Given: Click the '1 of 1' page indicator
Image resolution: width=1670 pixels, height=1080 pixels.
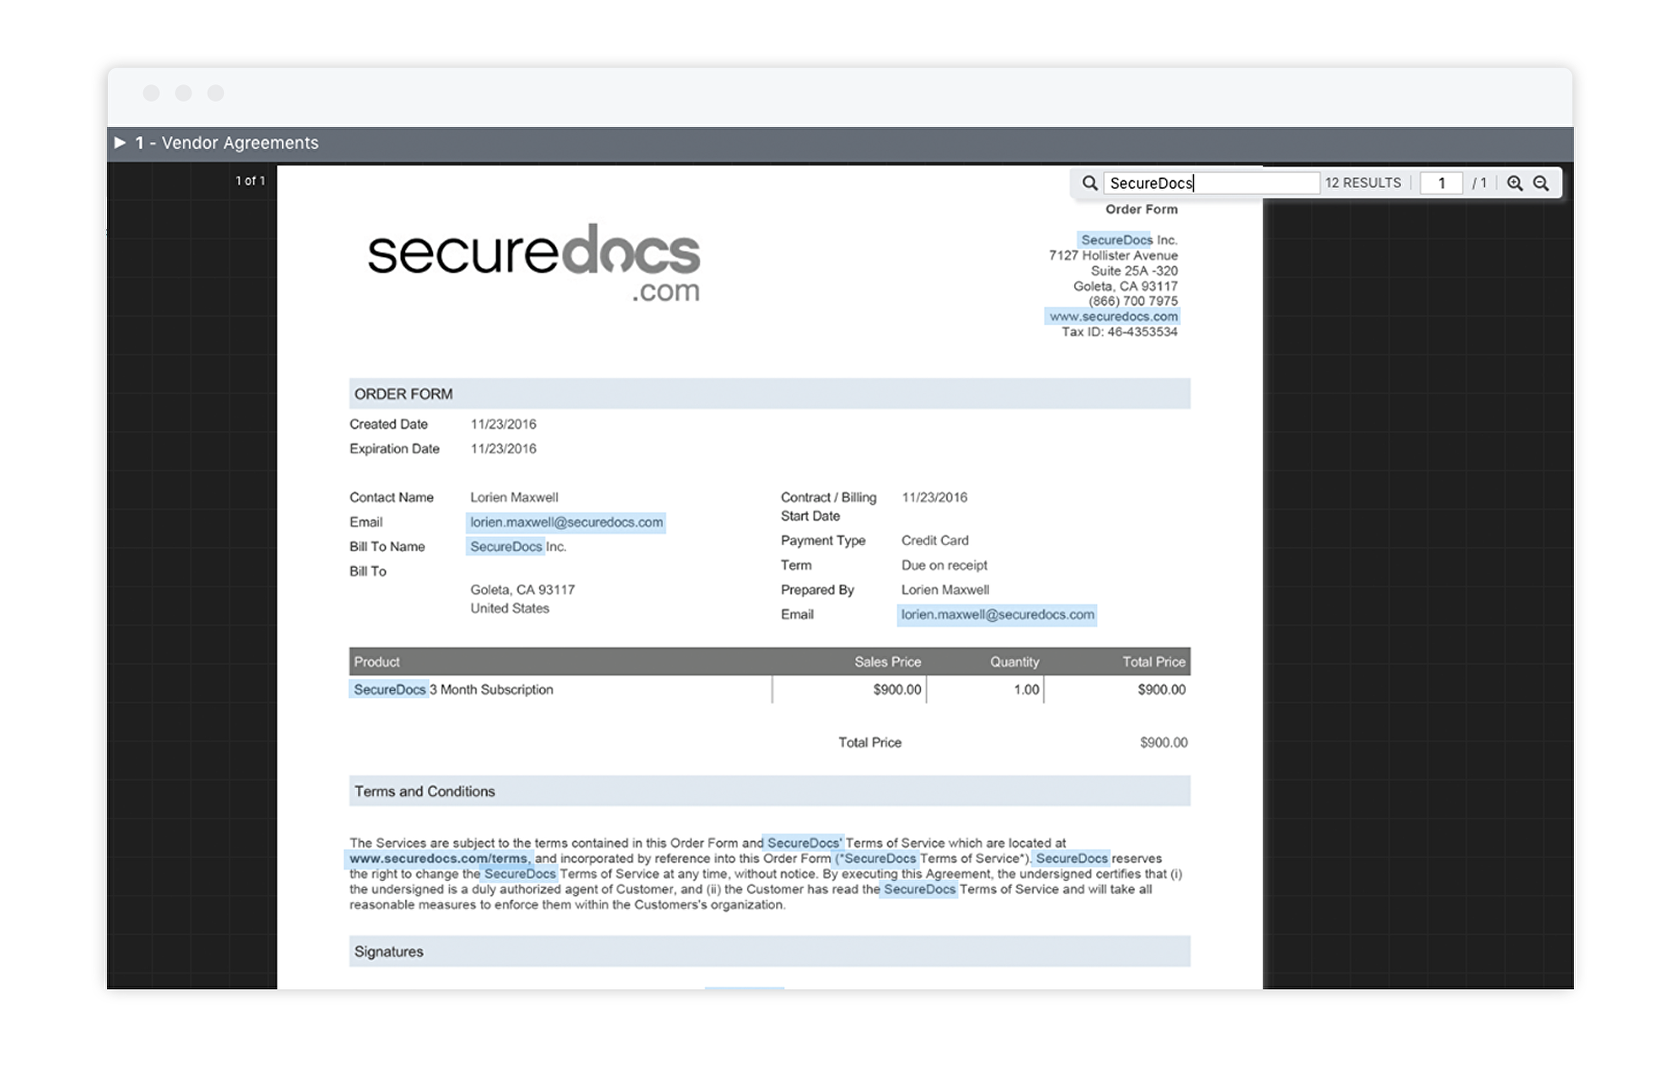Looking at the screenshot, I should coord(250,181).
